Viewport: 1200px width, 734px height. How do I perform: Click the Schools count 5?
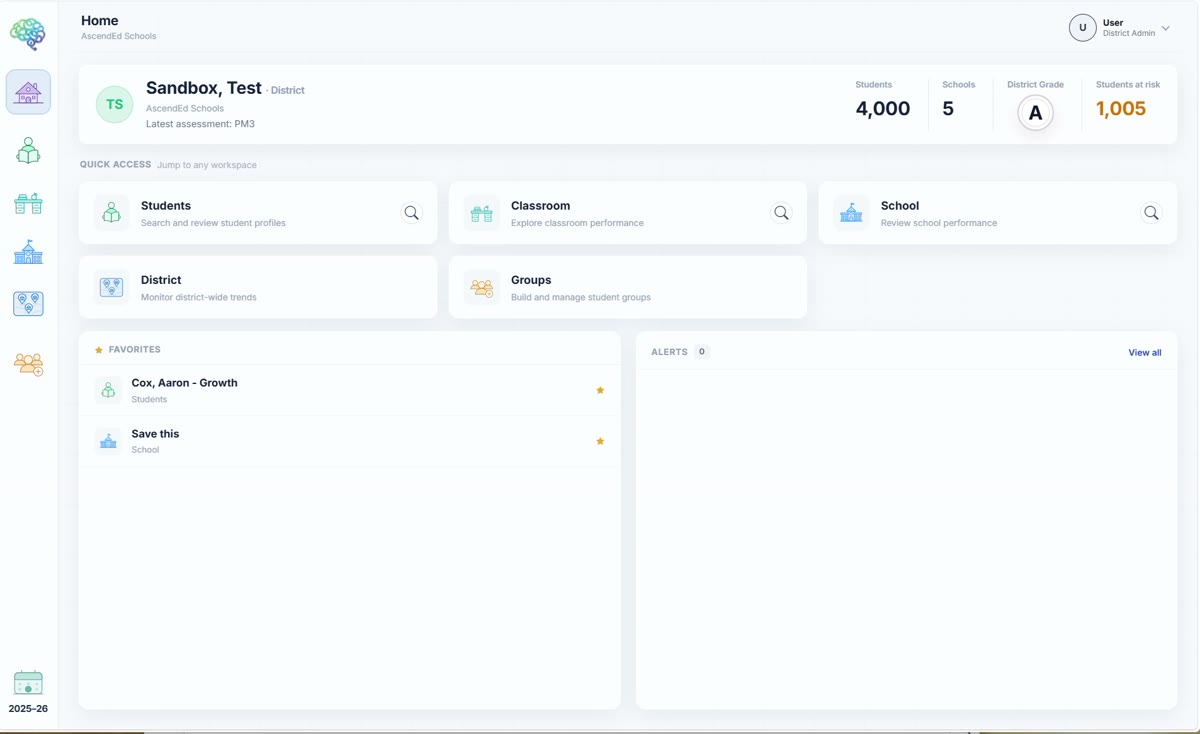[x=948, y=109]
